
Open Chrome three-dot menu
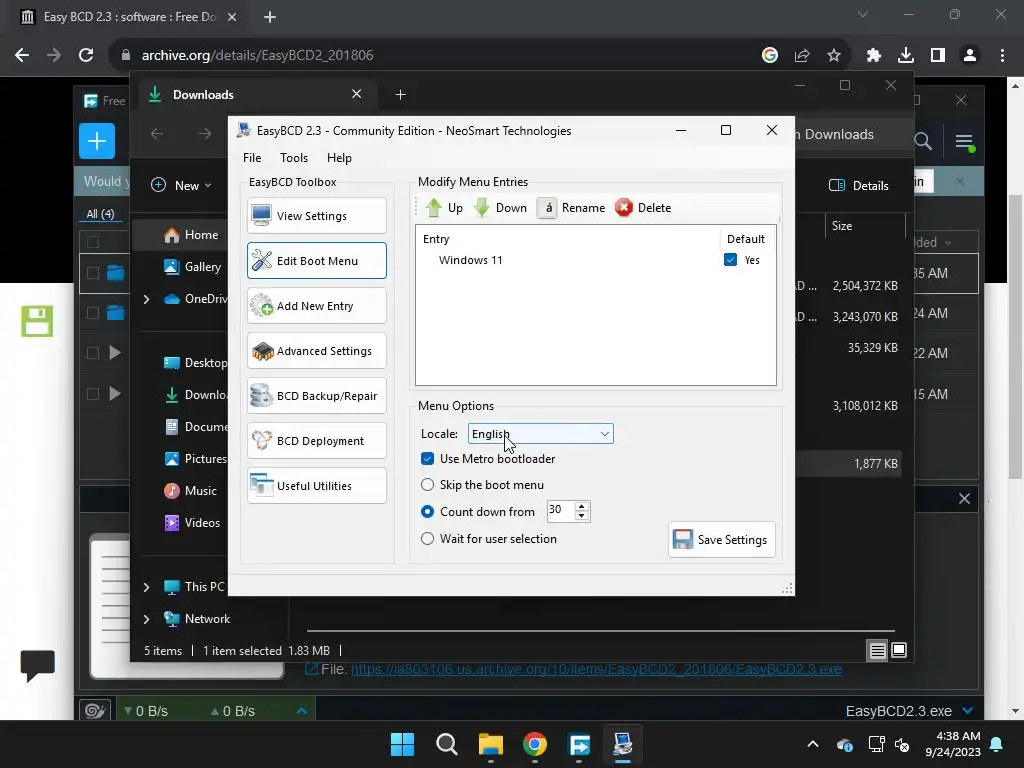coord(1002,55)
